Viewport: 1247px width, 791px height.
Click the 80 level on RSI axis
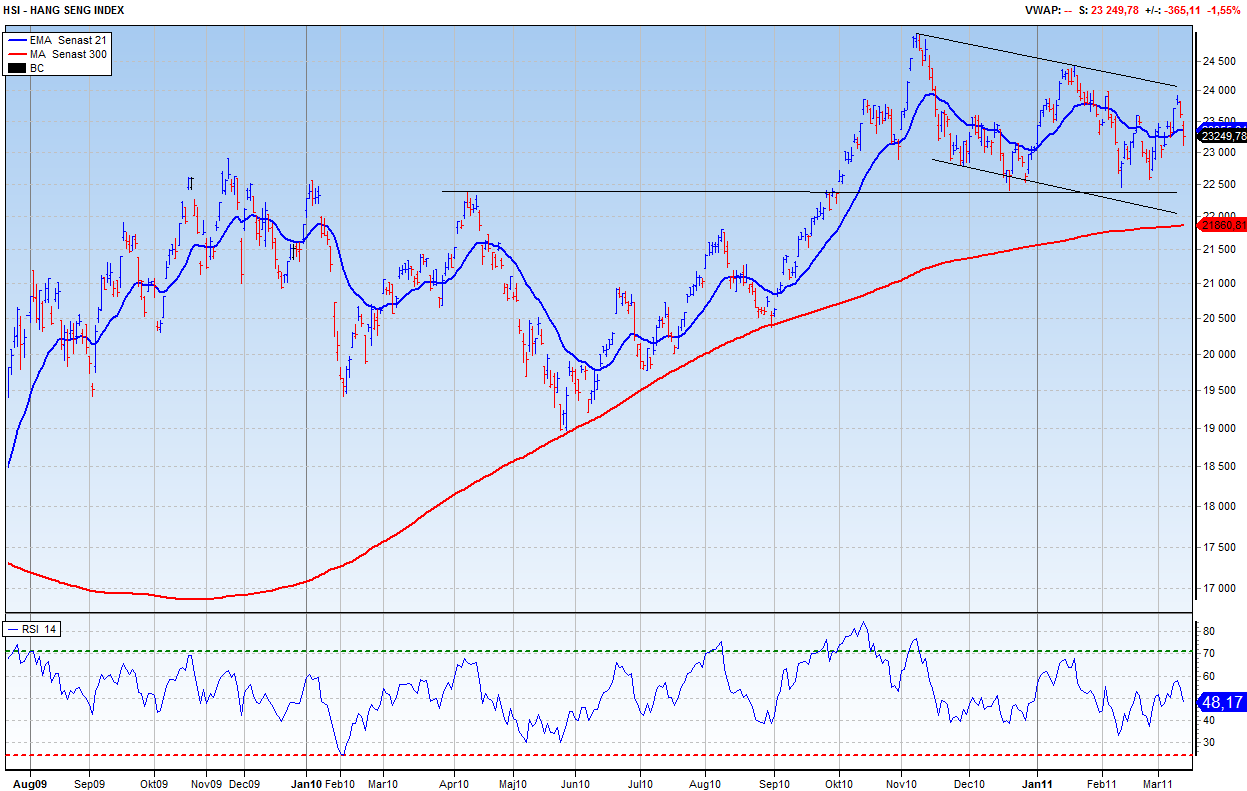[1208, 632]
